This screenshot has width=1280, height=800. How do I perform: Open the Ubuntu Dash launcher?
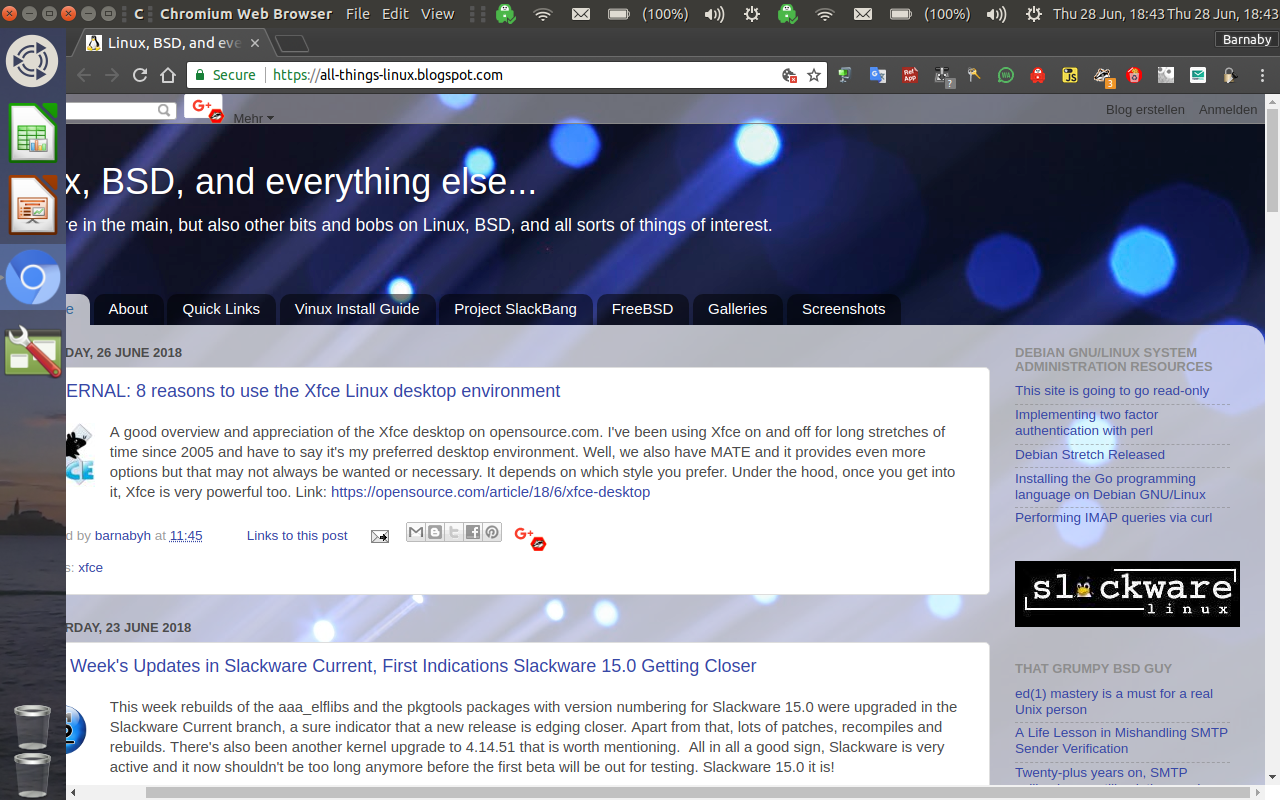click(33, 61)
